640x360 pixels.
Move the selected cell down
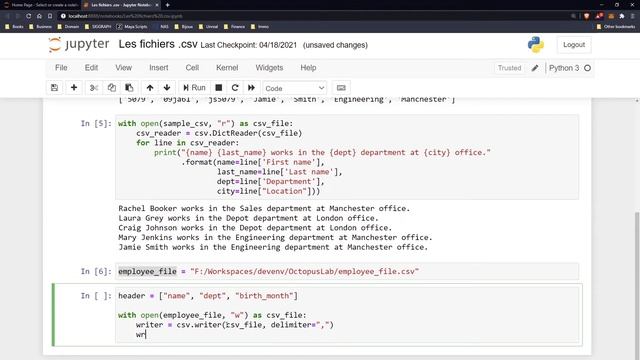pyautogui.click(x=167, y=88)
